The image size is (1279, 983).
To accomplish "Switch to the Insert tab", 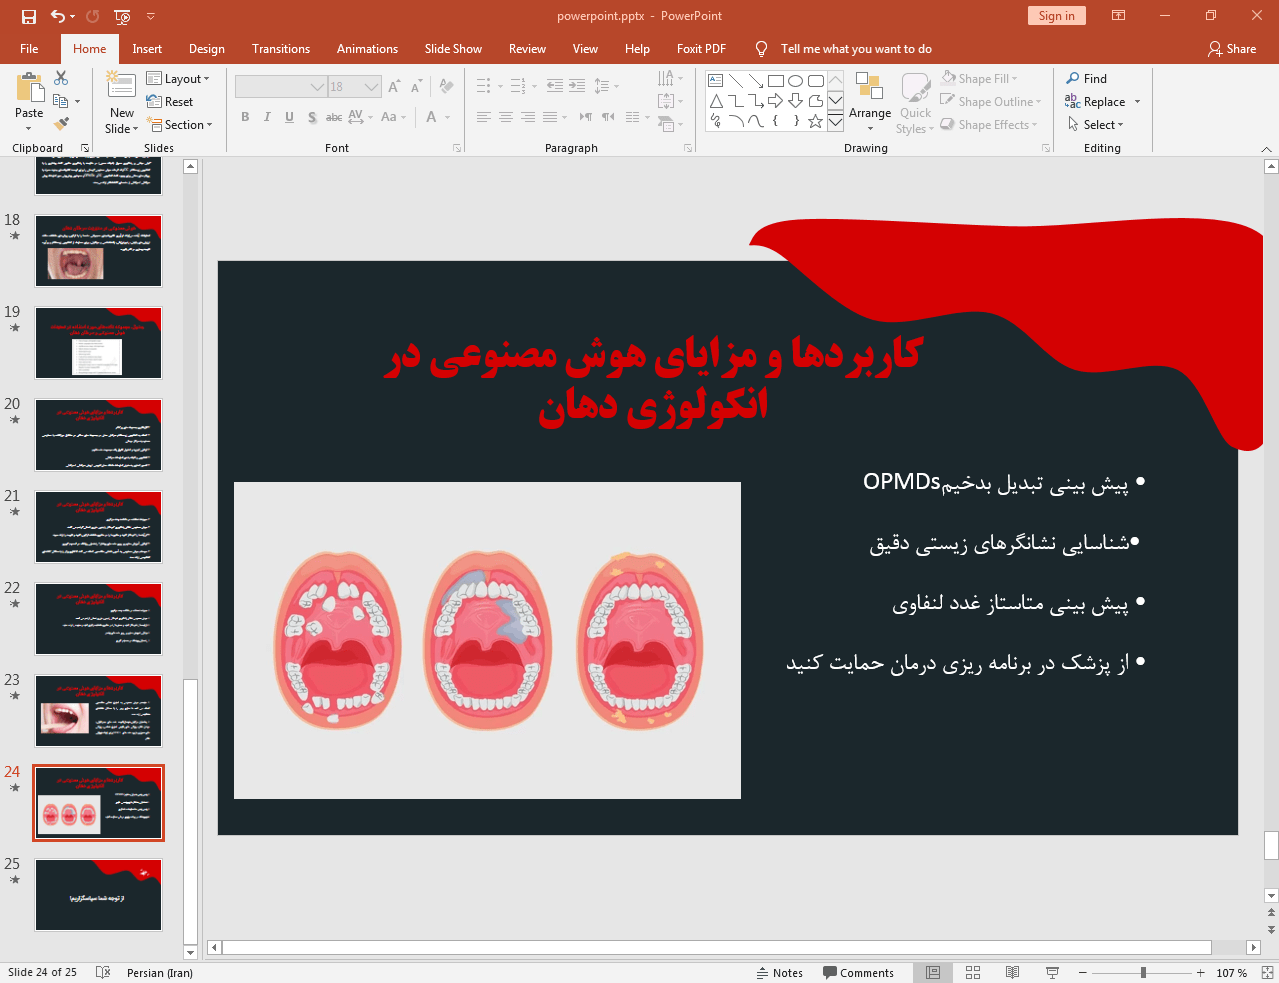I will [x=147, y=48].
